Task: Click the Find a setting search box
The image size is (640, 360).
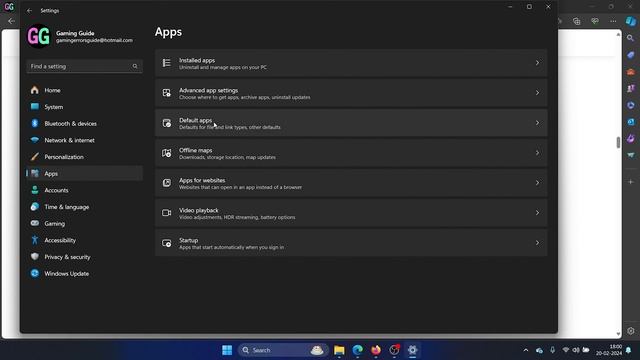Action: point(84,66)
